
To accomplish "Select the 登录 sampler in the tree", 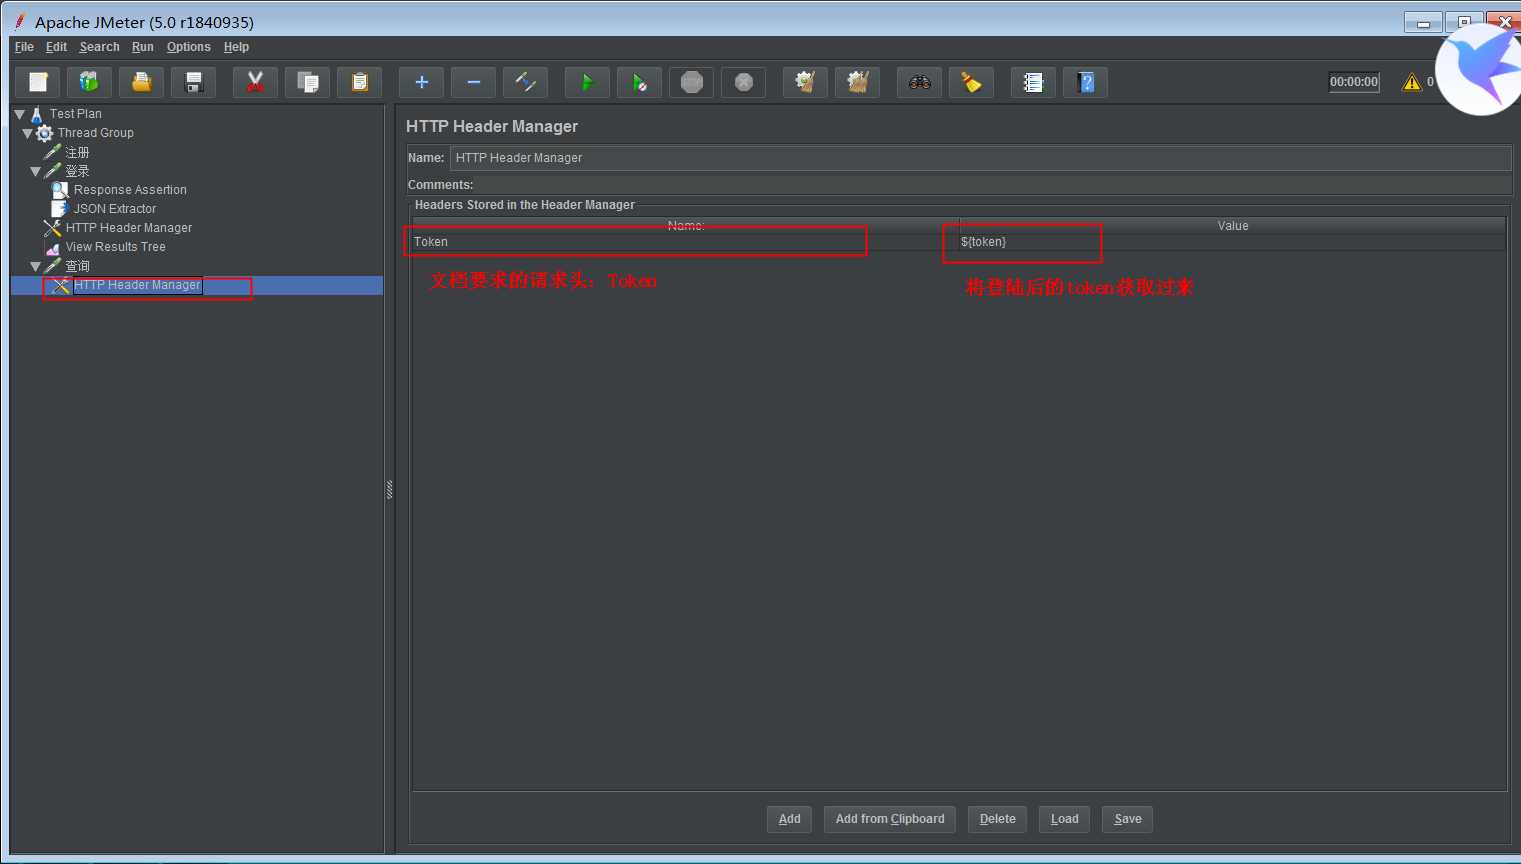I will click(77, 171).
